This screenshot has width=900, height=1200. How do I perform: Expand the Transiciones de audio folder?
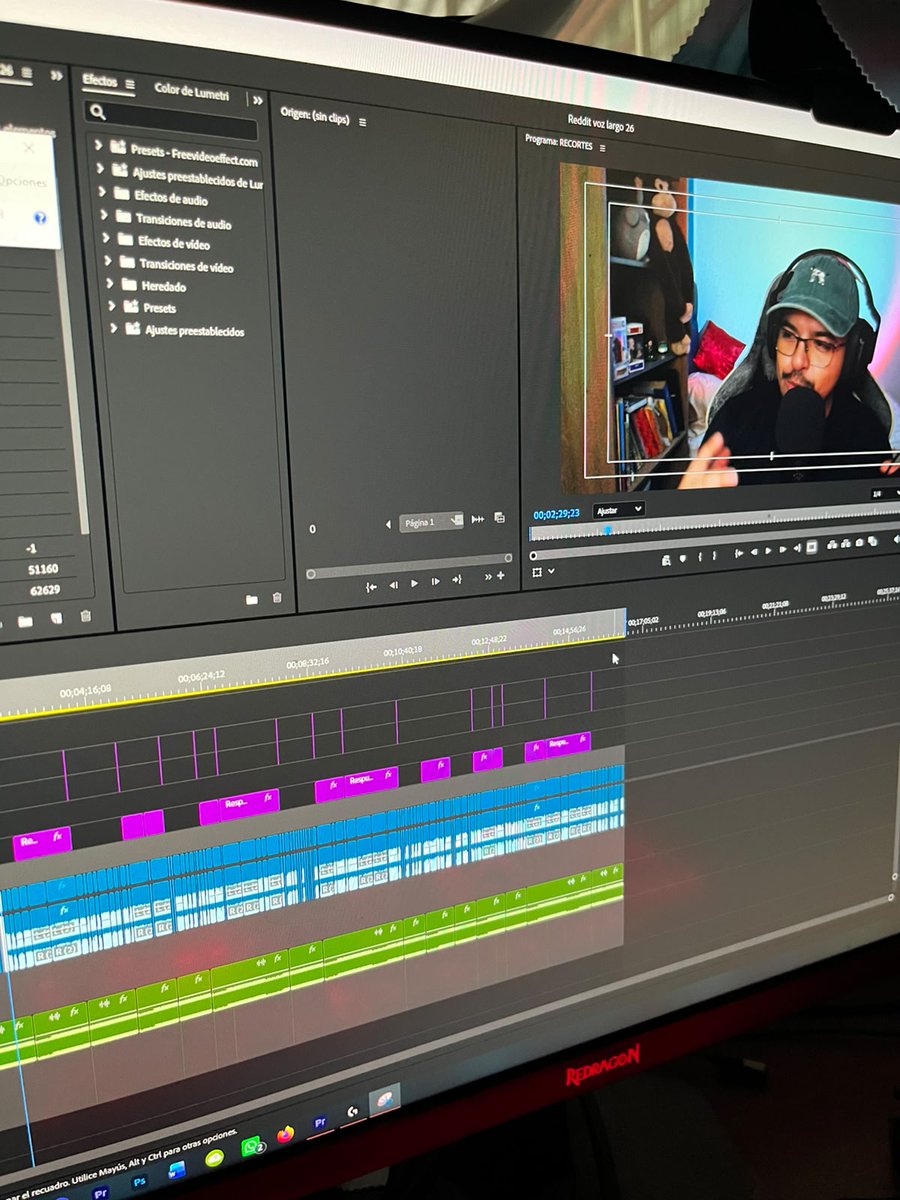pyautogui.click(x=104, y=215)
